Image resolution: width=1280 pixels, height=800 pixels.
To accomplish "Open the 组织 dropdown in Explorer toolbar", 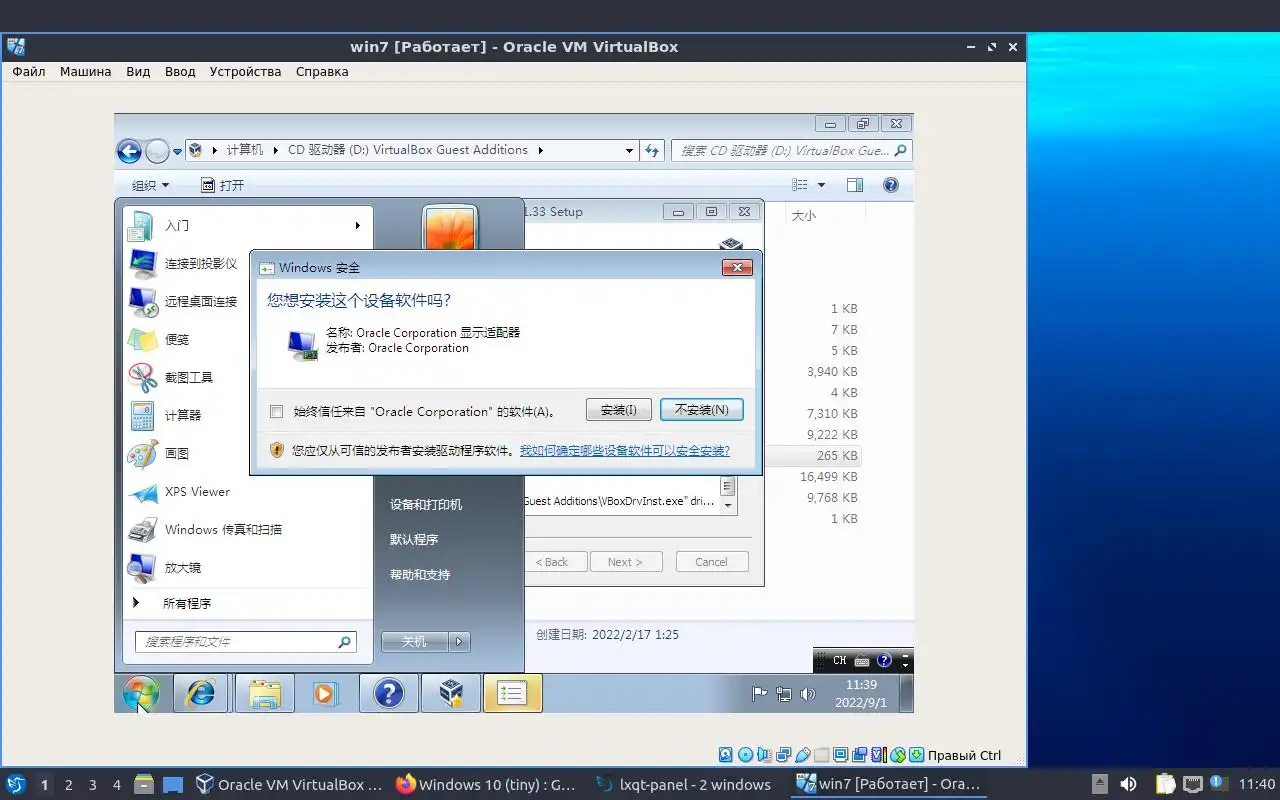I will pos(151,185).
